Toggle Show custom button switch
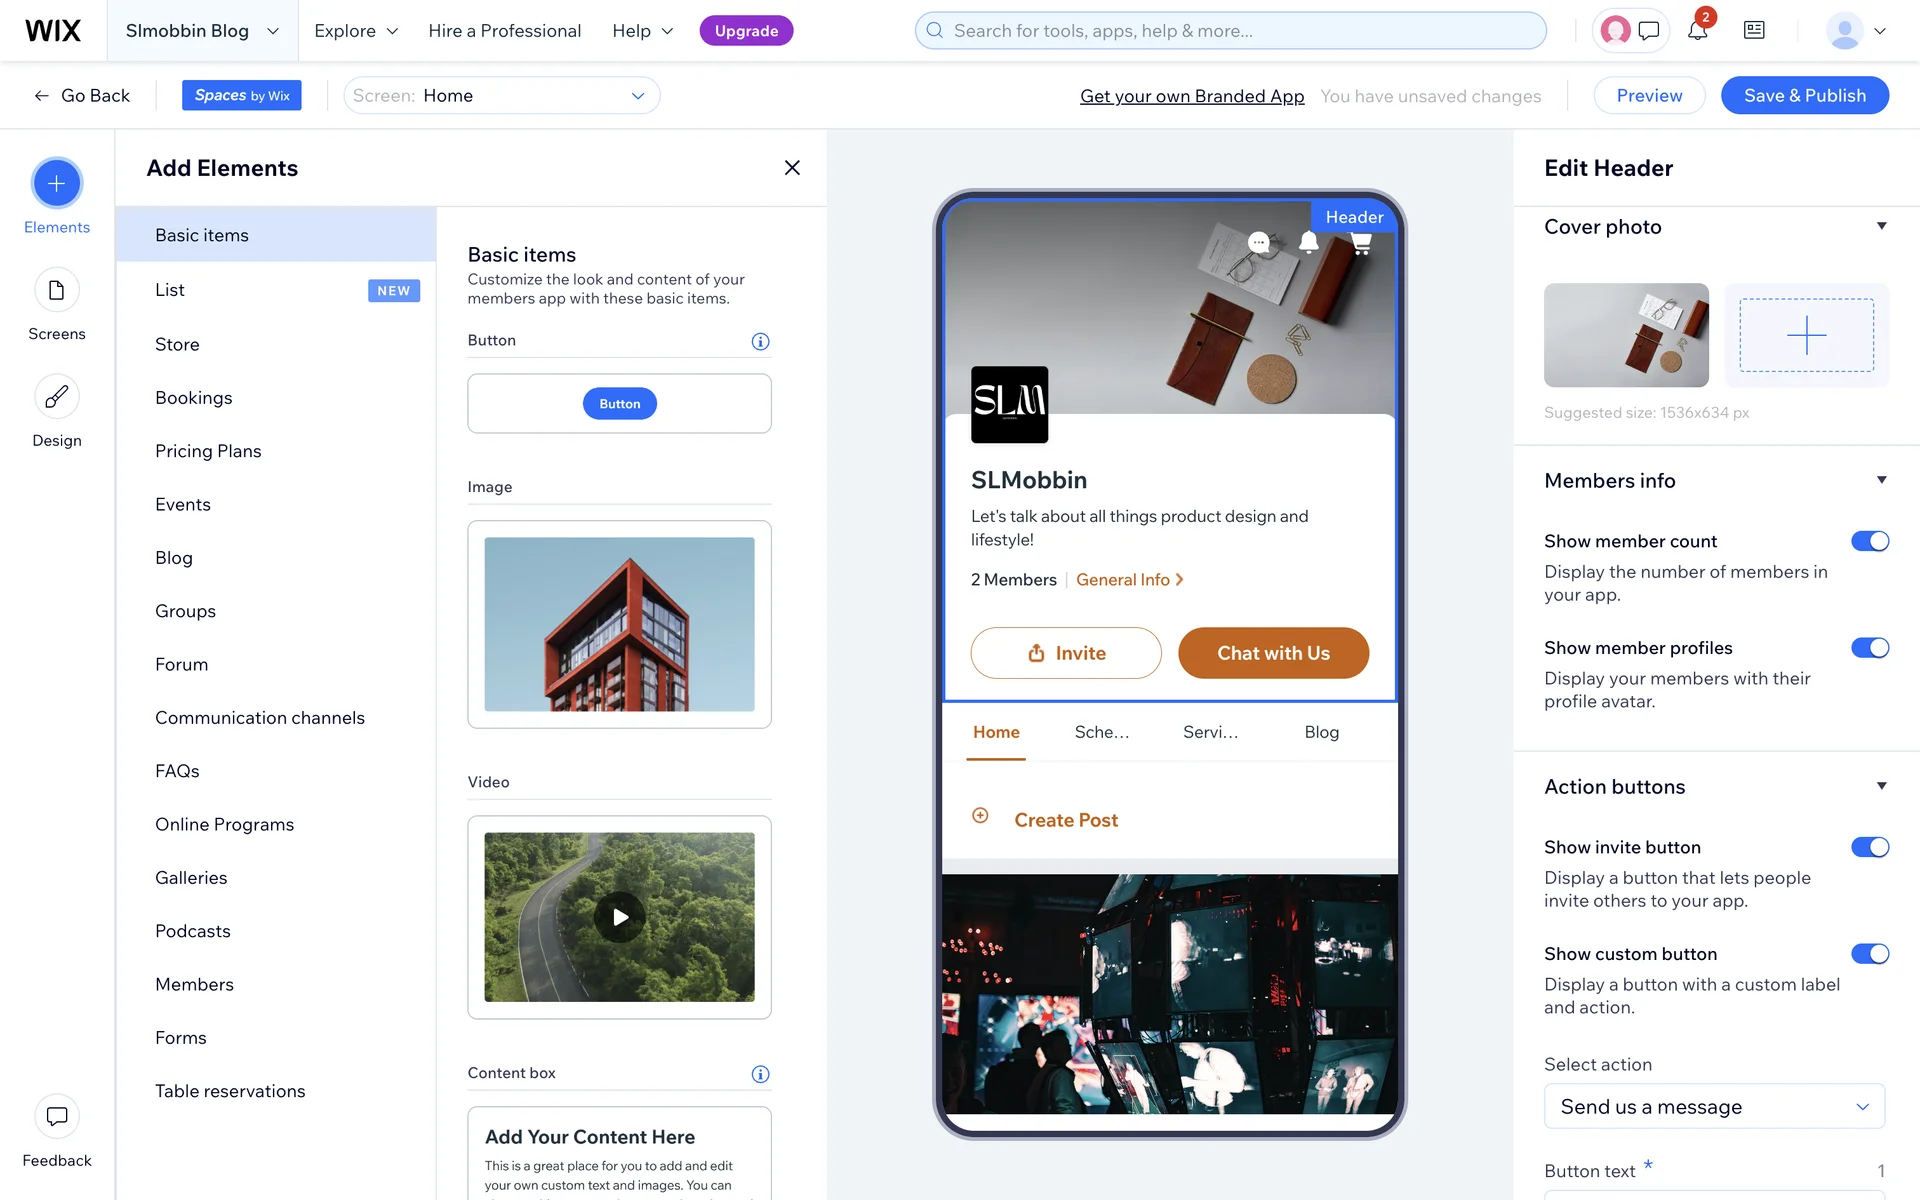This screenshot has width=1920, height=1200. tap(1869, 954)
